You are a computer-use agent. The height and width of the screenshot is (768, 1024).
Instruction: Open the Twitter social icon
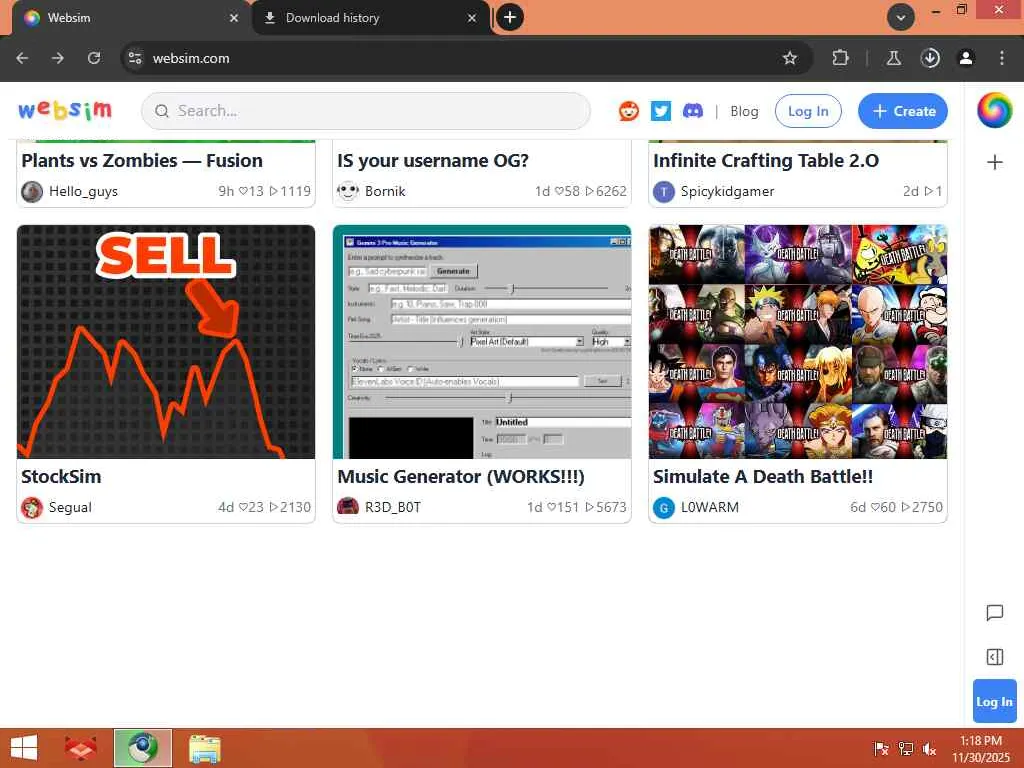pos(661,111)
